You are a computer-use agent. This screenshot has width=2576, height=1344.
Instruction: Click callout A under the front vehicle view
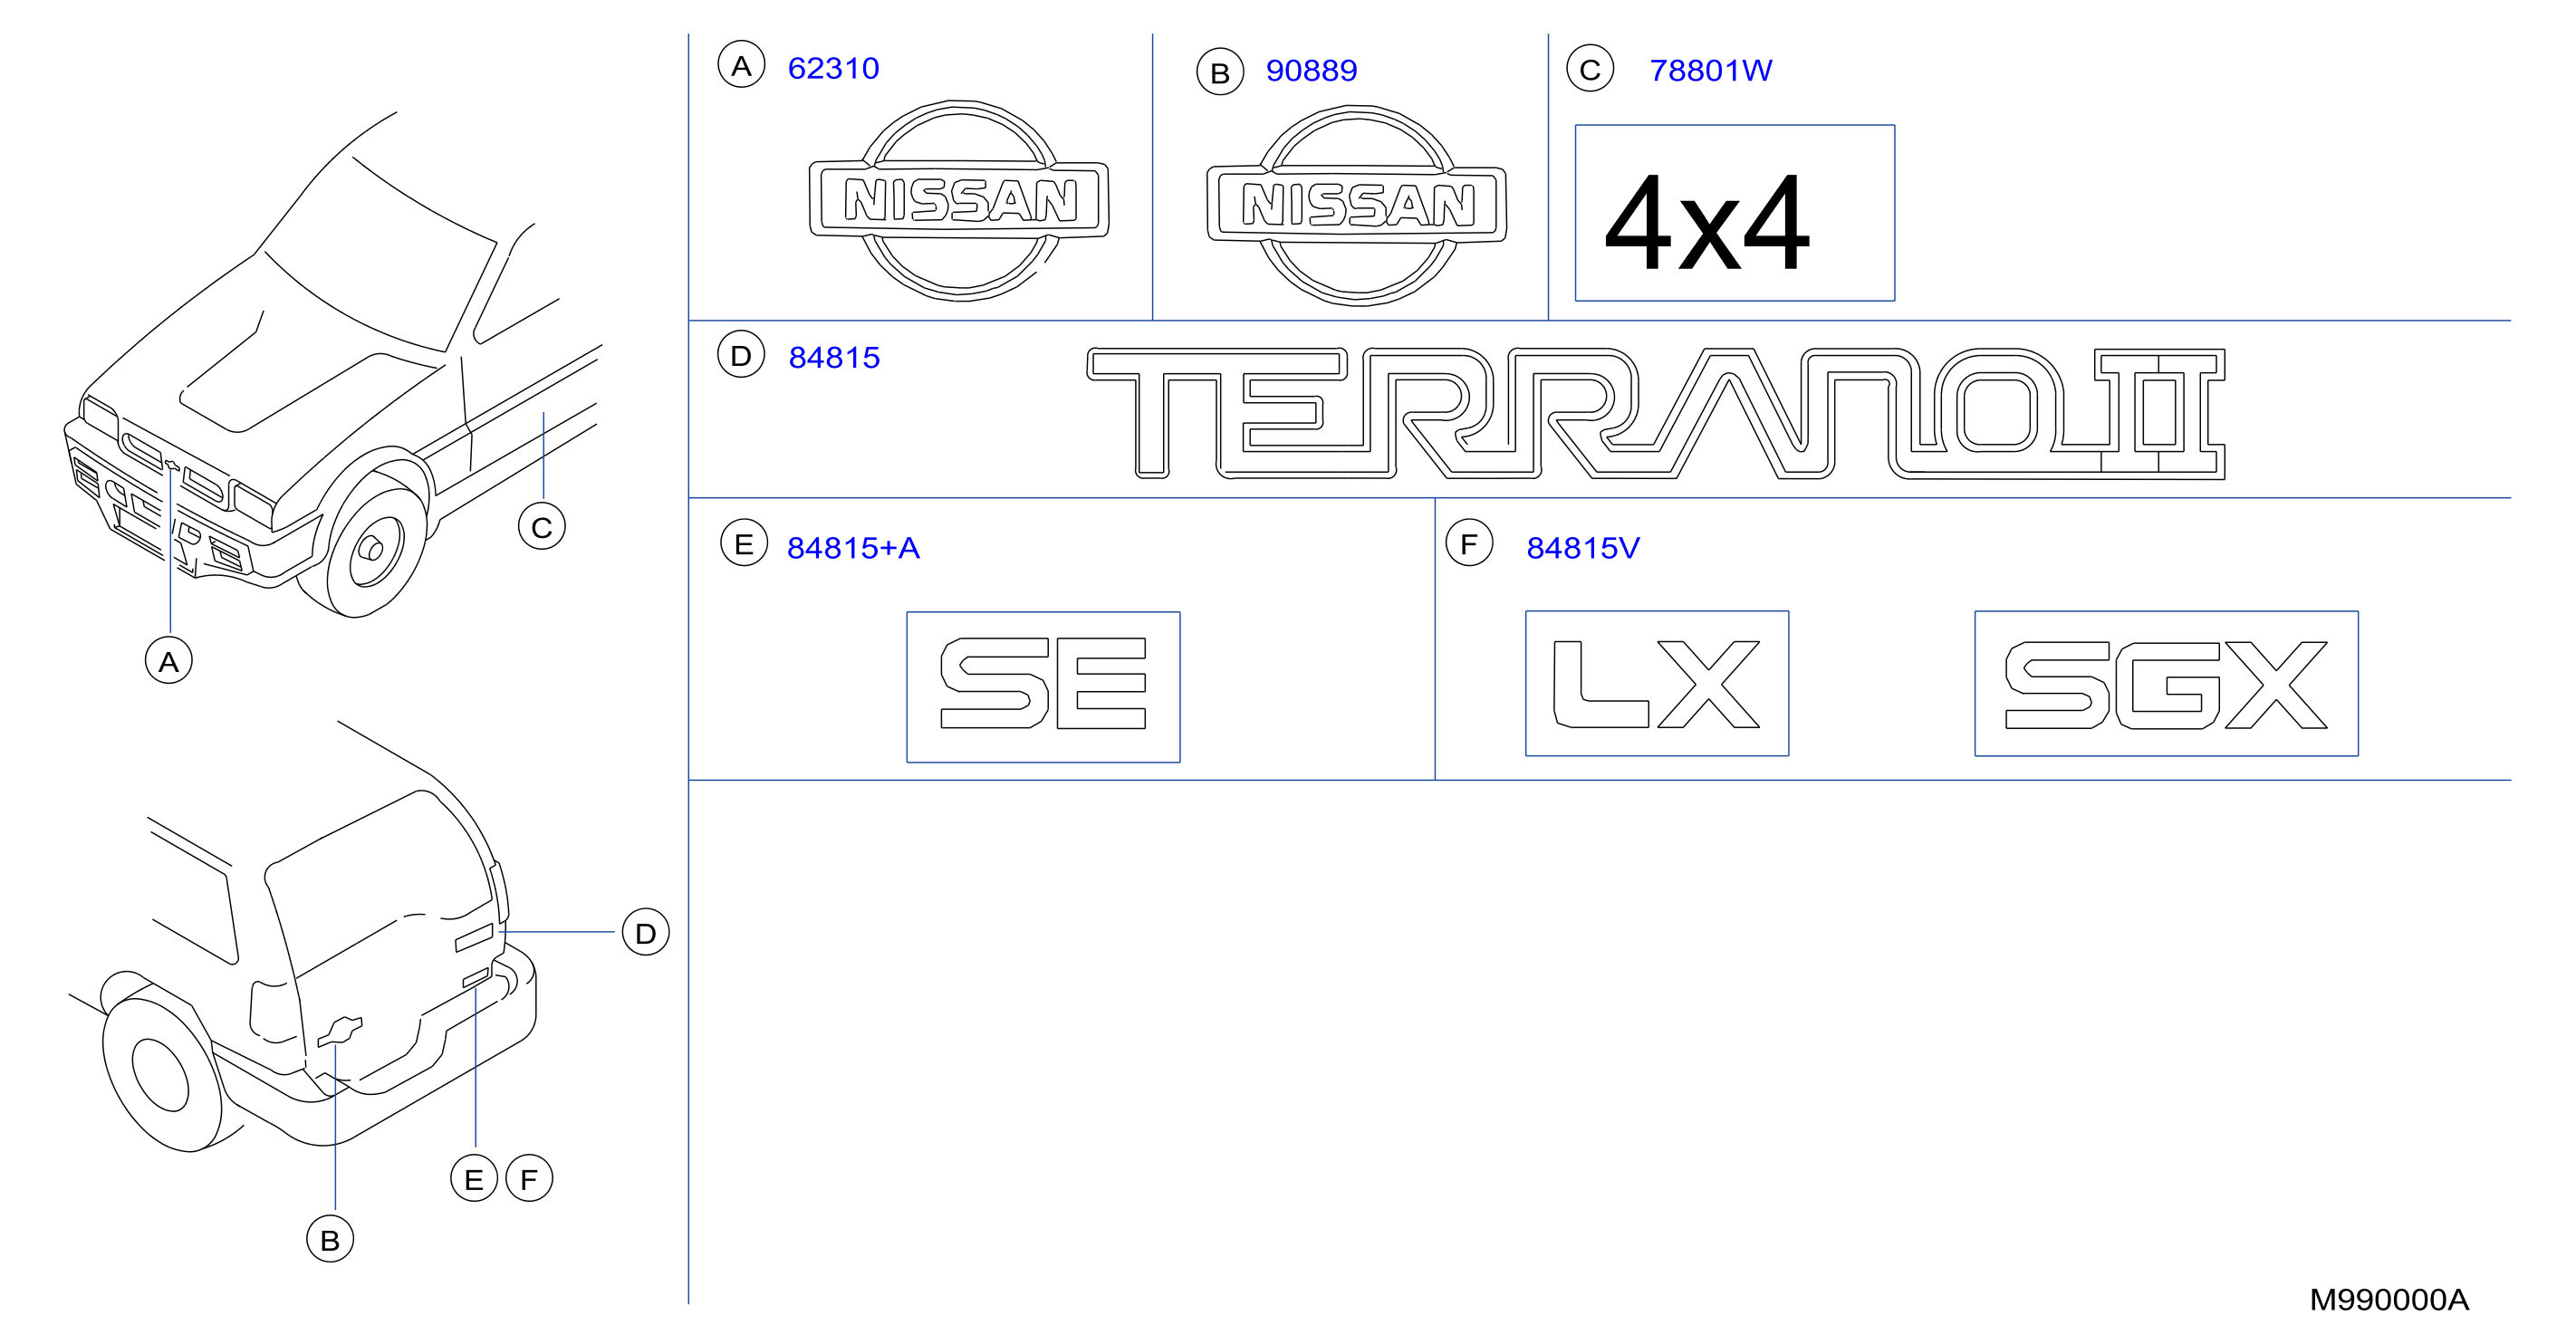[169, 660]
